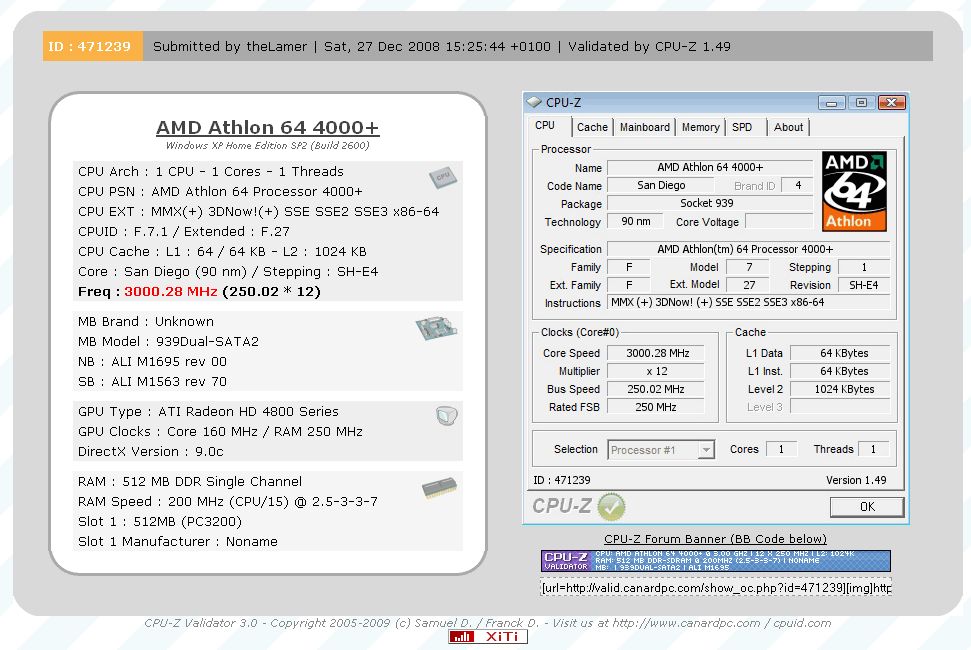Viewport: 971px width, 650px height.
Task: Open the Processor #1 selection dropdown
Action: coord(661,450)
